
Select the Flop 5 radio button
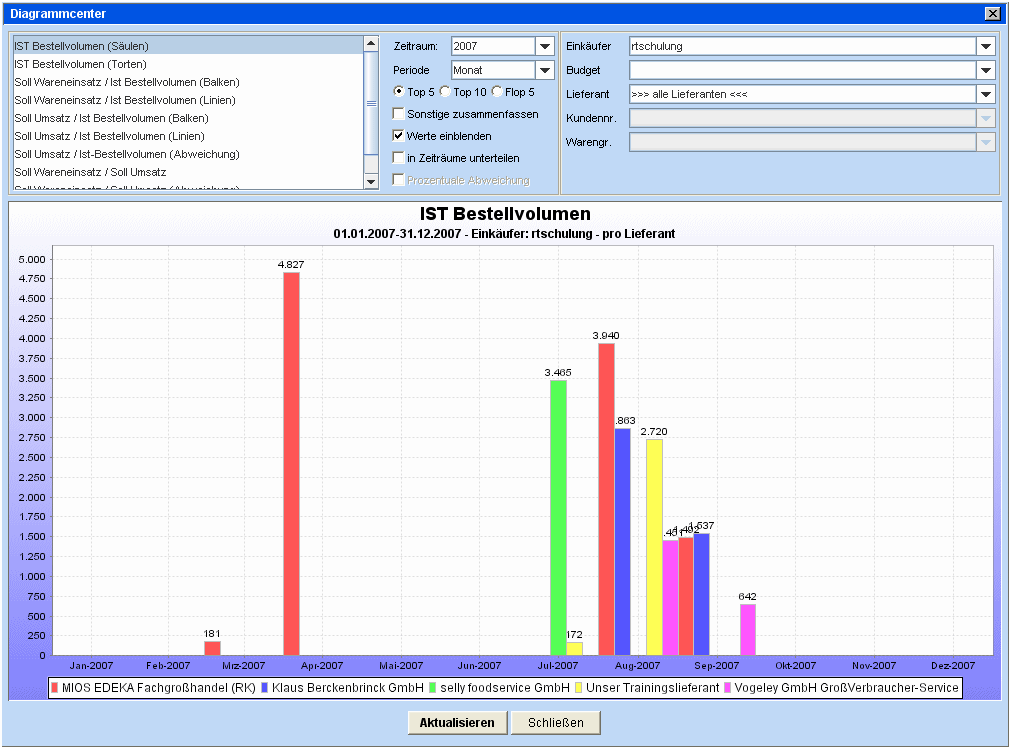pyautogui.click(x=497, y=92)
